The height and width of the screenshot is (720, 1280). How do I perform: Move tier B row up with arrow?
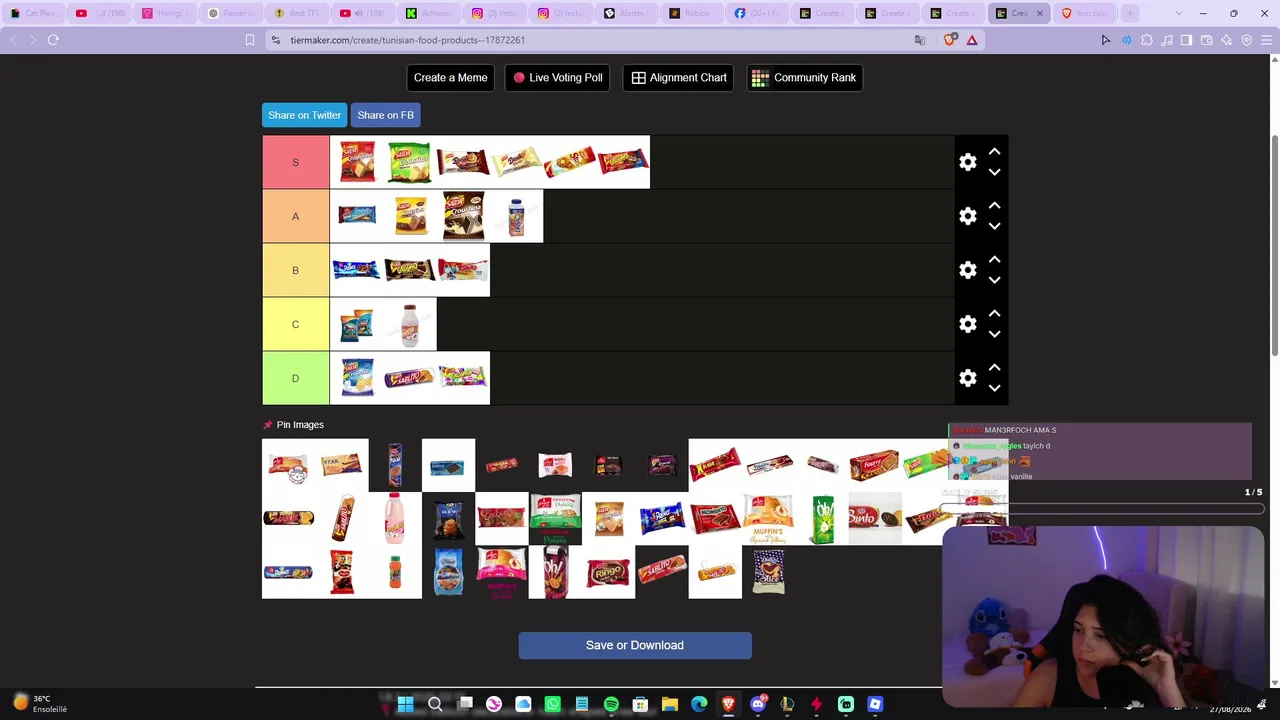(x=994, y=260)
